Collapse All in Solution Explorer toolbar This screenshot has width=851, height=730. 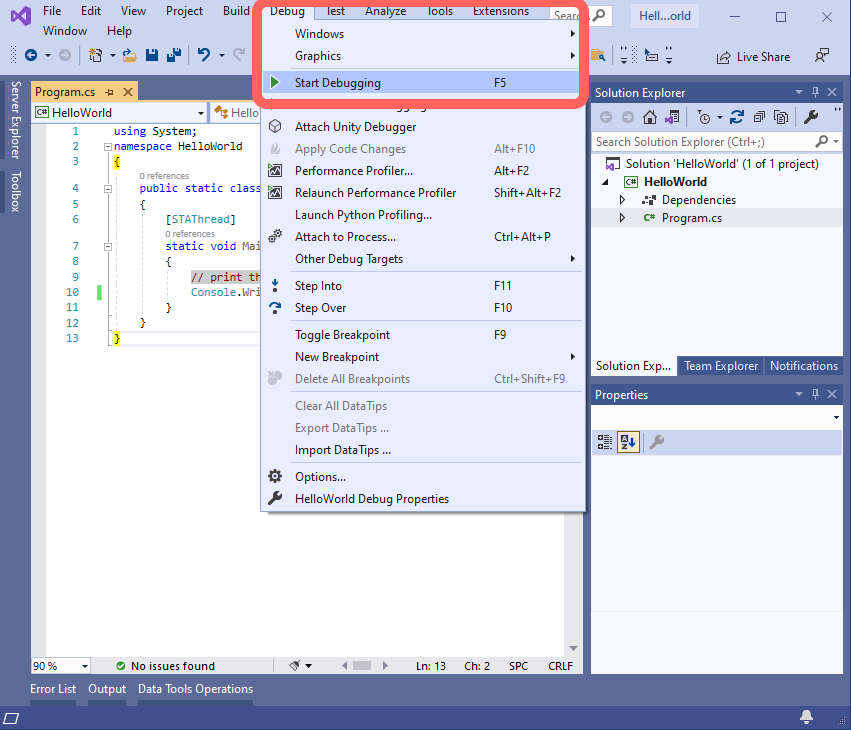pyautogui.click(x=759, y=117)
